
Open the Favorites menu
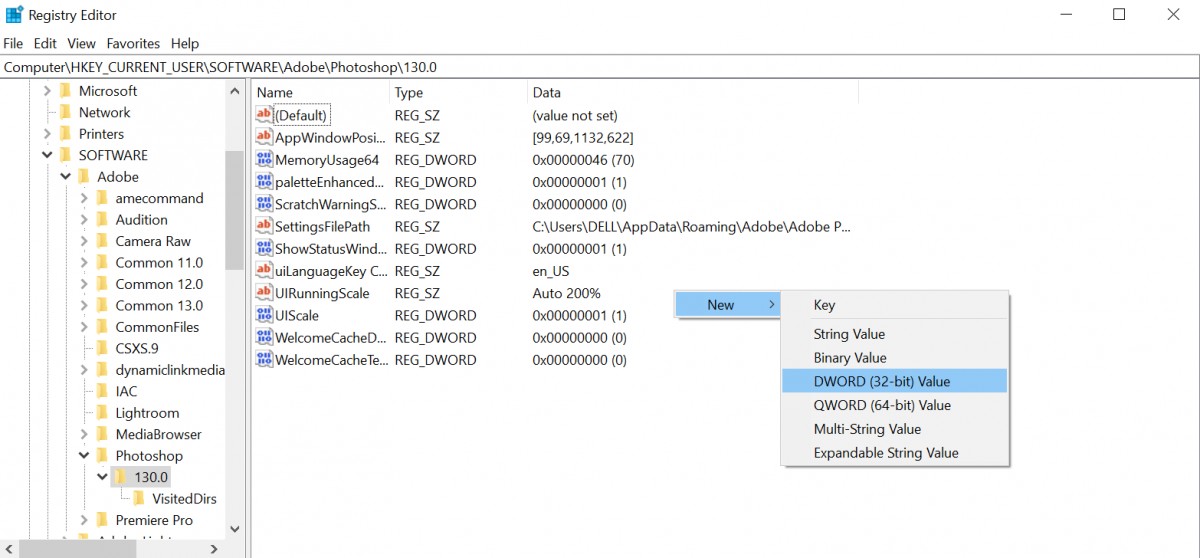tap(133, 44)
